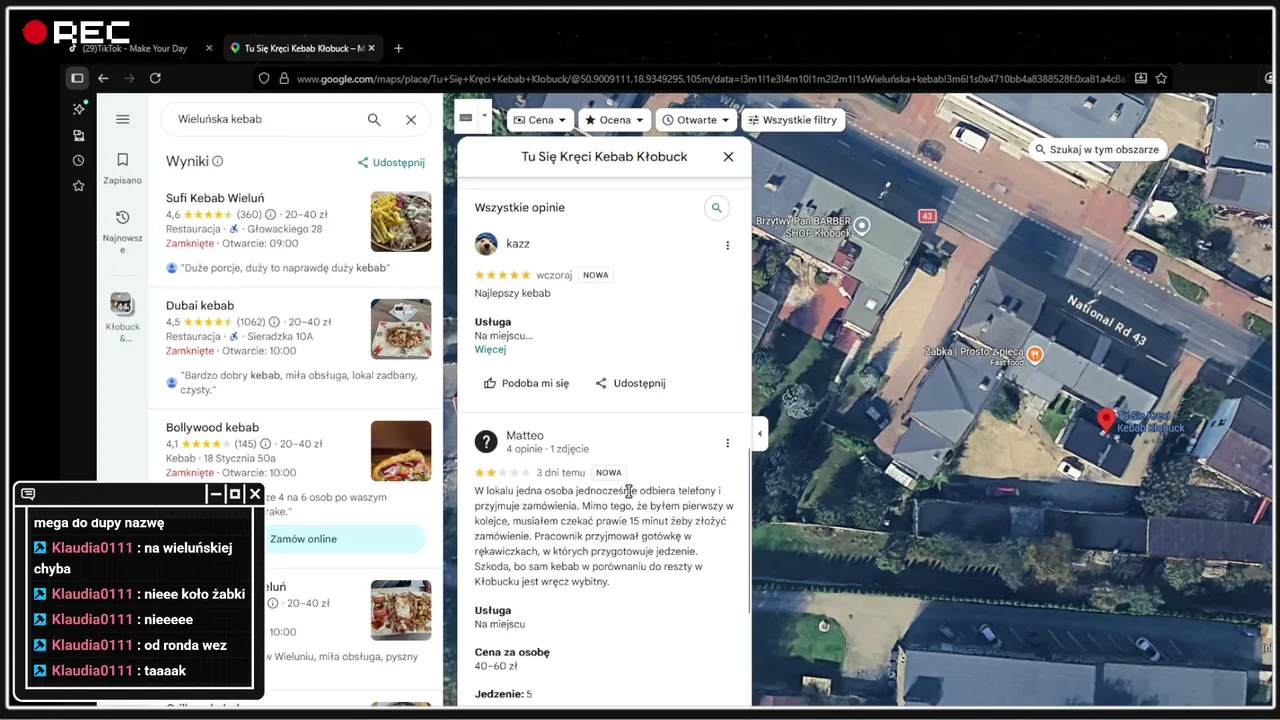Viewport: 1280px width, 720px height.
Task: Open Wszystkie filtry all filters
Action: [x=792, y=120]
